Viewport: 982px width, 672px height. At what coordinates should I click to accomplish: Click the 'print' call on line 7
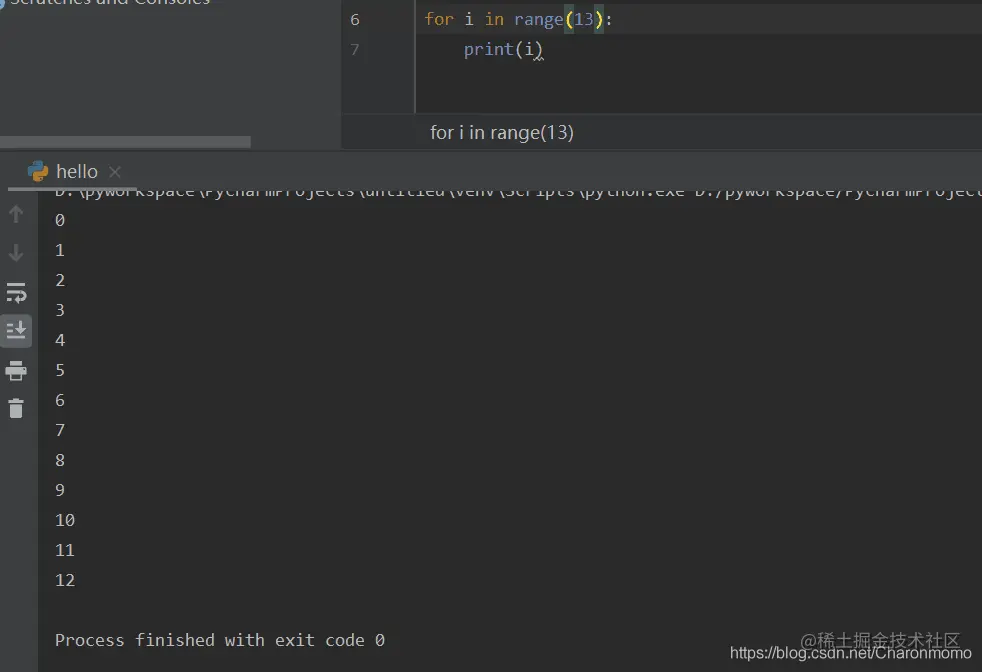[x=488, y=49]
